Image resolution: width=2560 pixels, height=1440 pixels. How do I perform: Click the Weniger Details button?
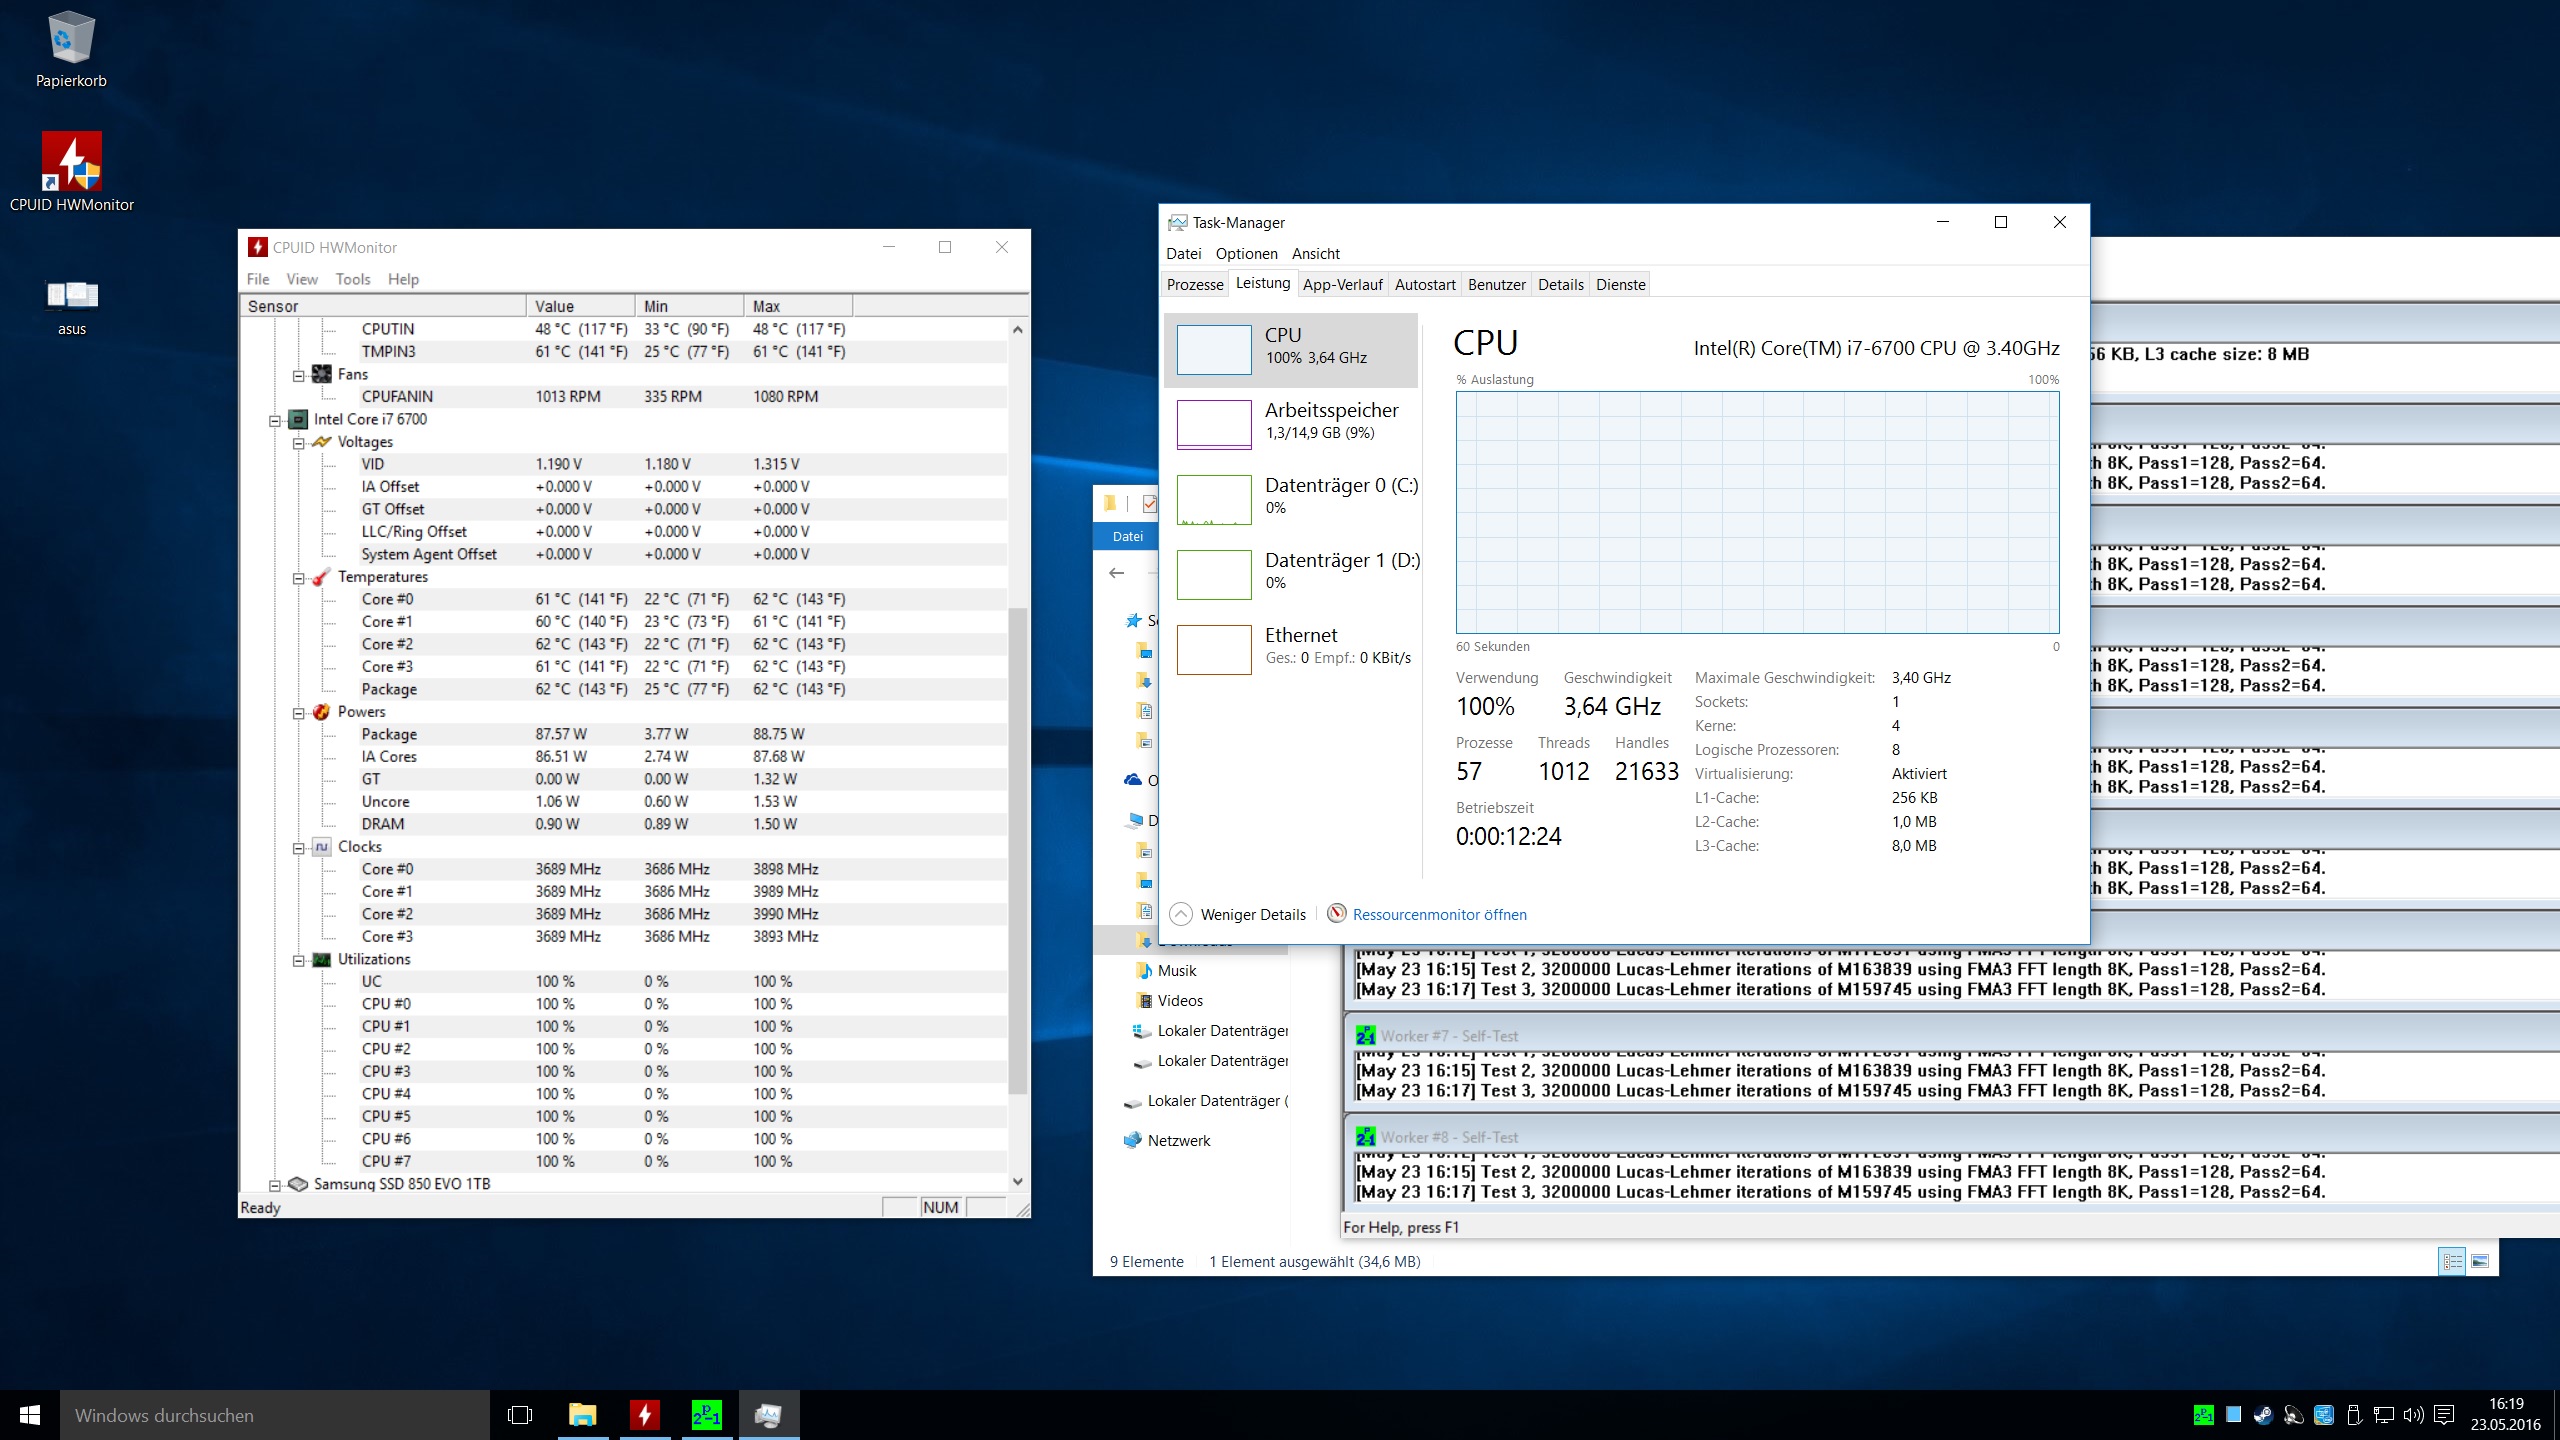(1252, 915)
